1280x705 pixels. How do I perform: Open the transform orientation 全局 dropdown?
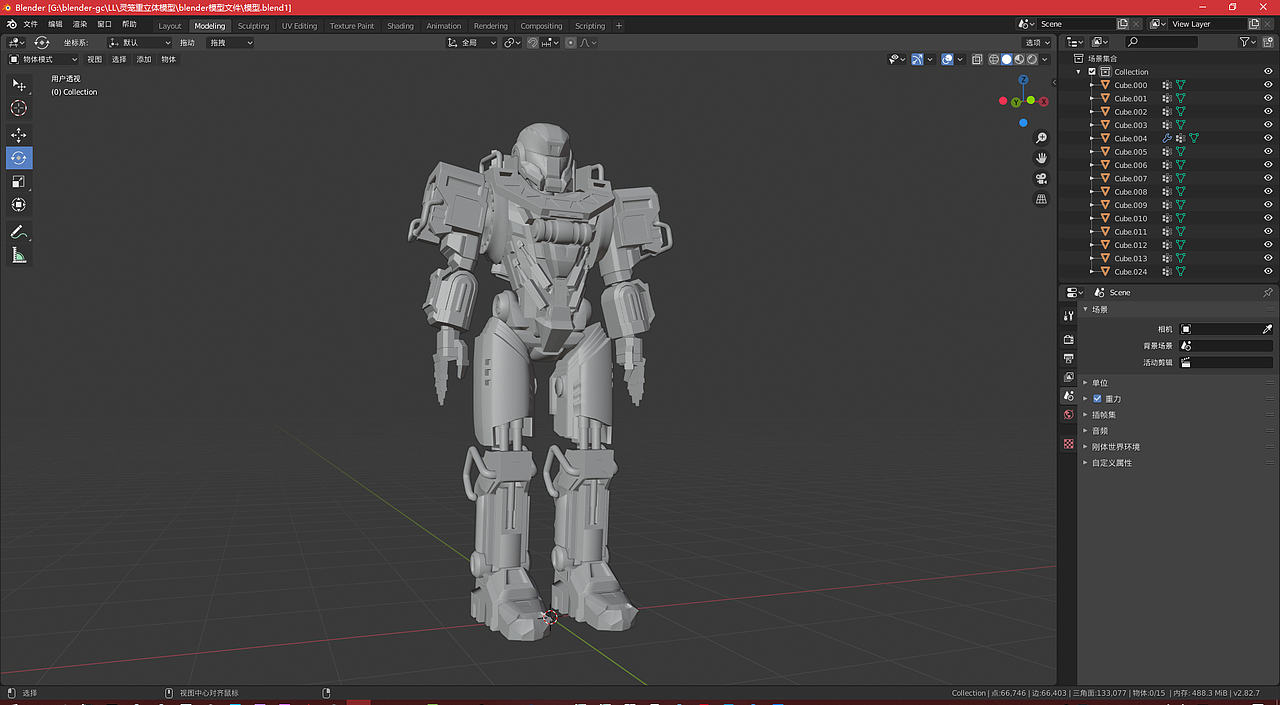click(472, 42)
